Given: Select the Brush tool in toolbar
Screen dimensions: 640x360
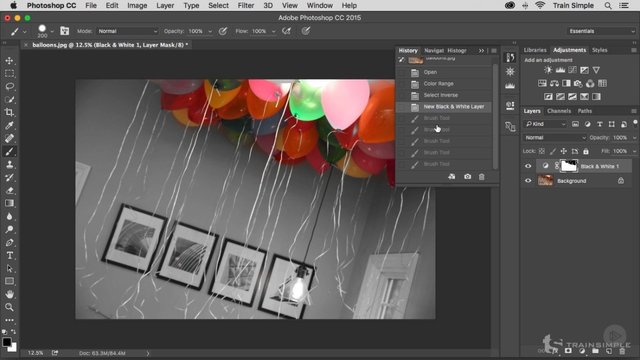Looking at the screenshot, I should tap(9, 151).
